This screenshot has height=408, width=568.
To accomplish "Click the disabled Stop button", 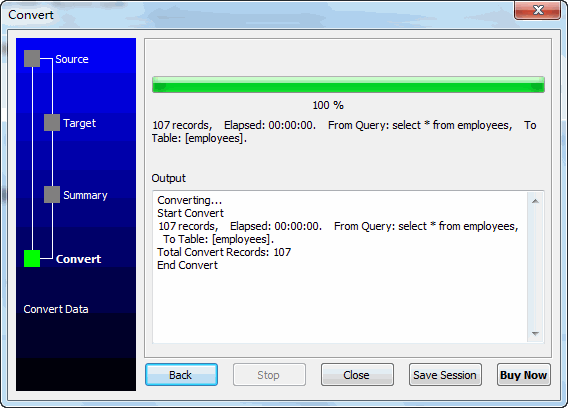I will (x=270, y=375).
